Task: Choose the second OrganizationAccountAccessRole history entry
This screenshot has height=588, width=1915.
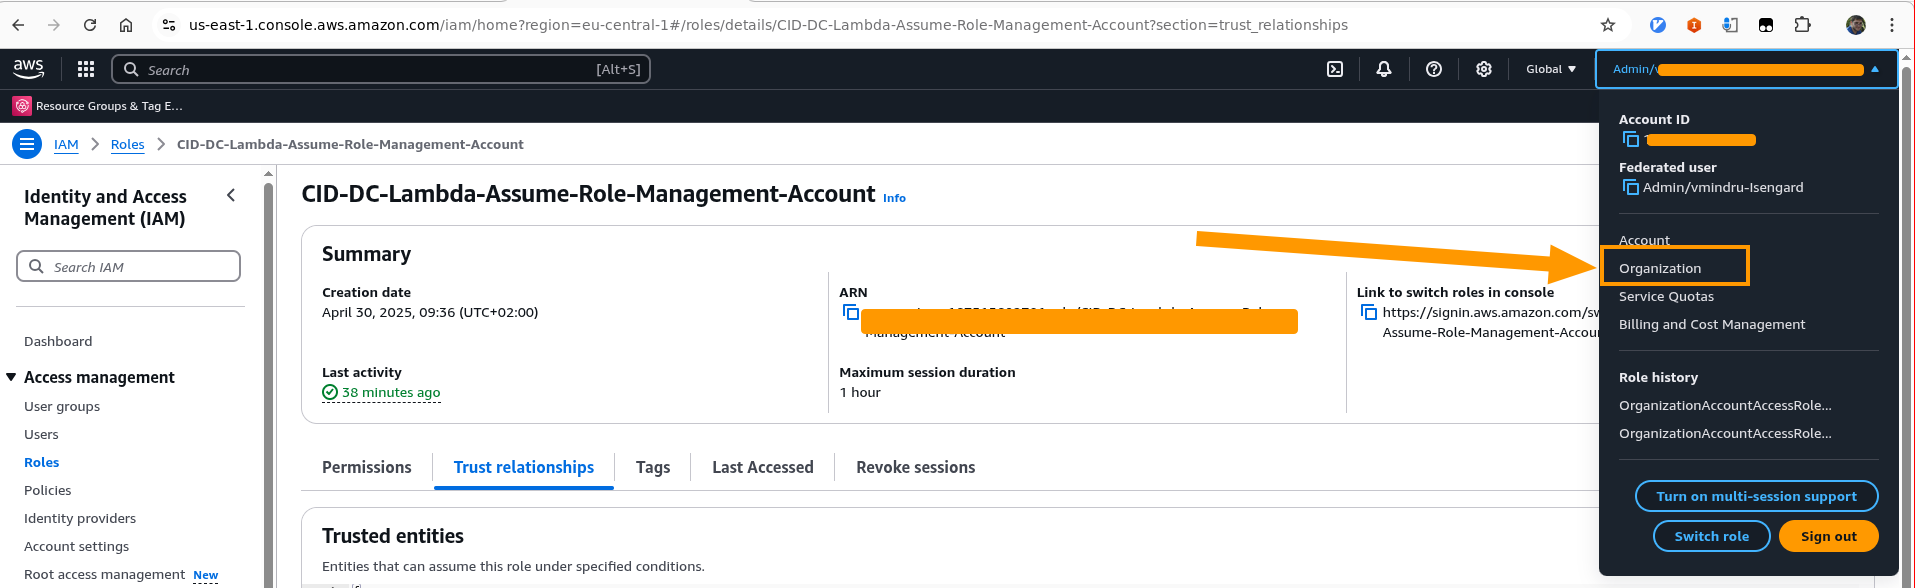Action: click(x=1725, y=433)
